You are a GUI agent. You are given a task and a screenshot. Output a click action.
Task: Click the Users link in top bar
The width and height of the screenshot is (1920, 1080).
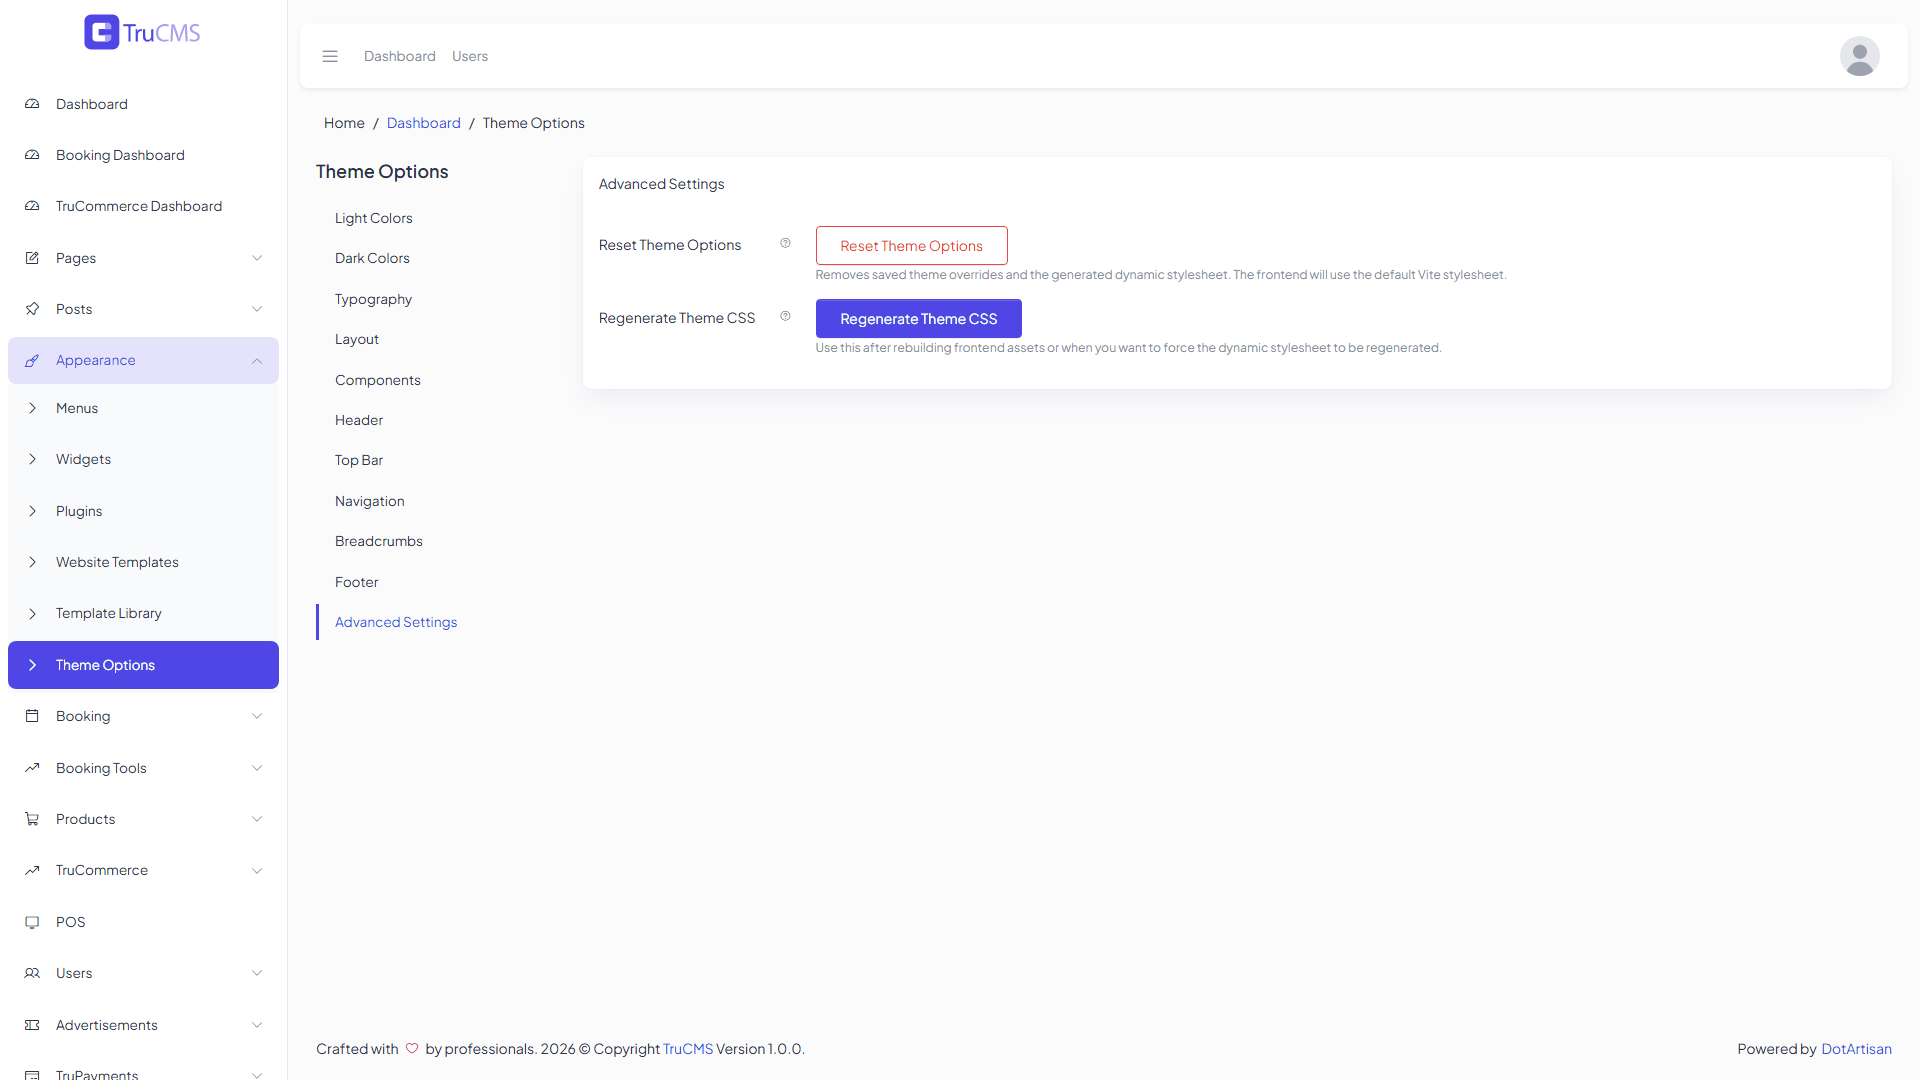pos(470,56)
